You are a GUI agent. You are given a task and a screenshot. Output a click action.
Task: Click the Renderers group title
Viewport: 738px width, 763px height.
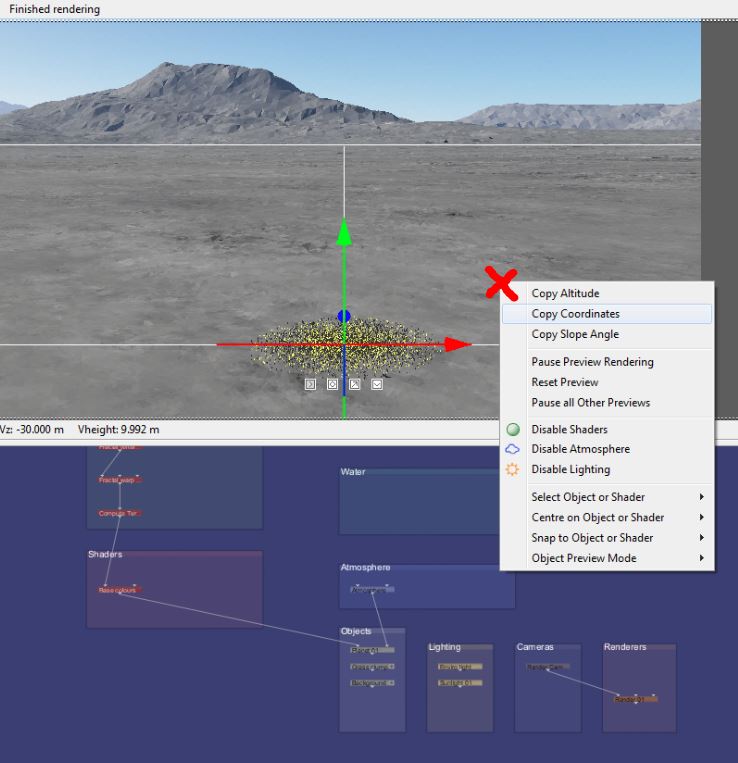(x=625, y=647)
